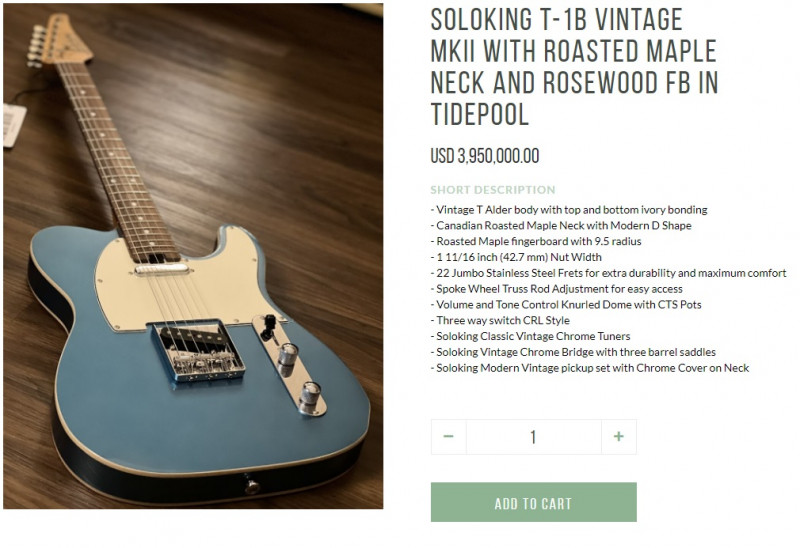
Task: Click the 1 11/16 inch Nut Width line
Action: tap(516, 257)
